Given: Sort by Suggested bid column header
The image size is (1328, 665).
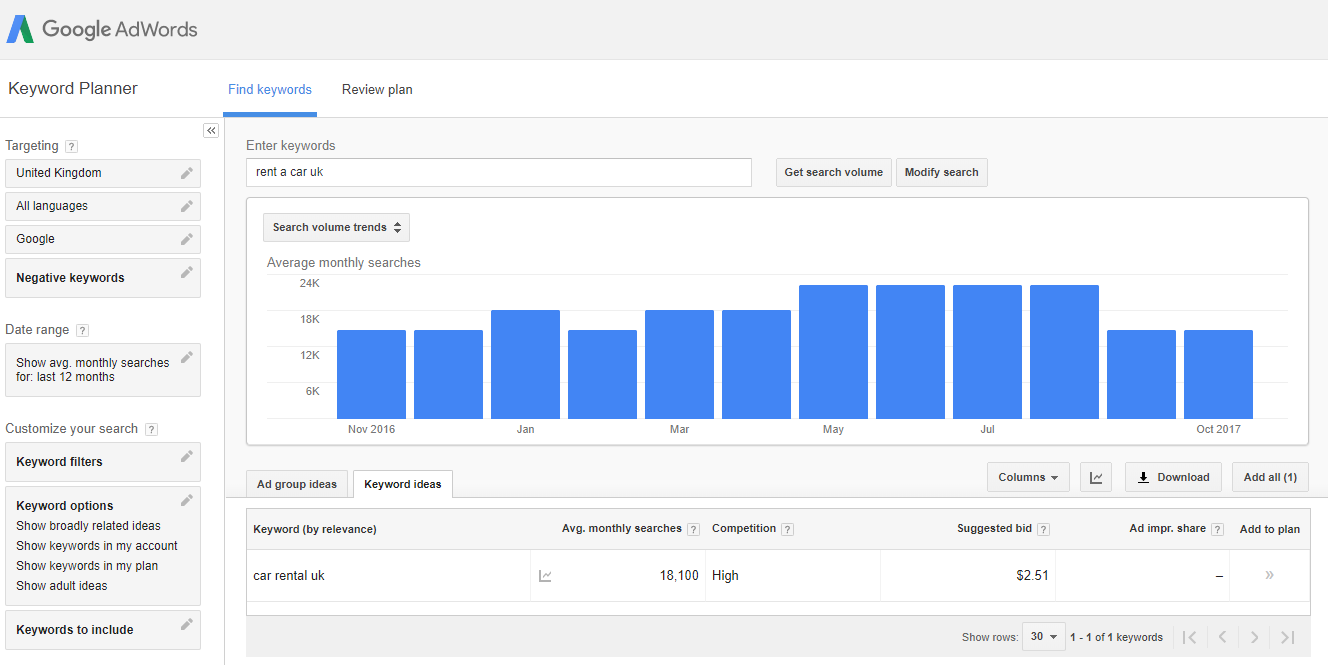Looking at the screenshot, I should coord(994,528).
